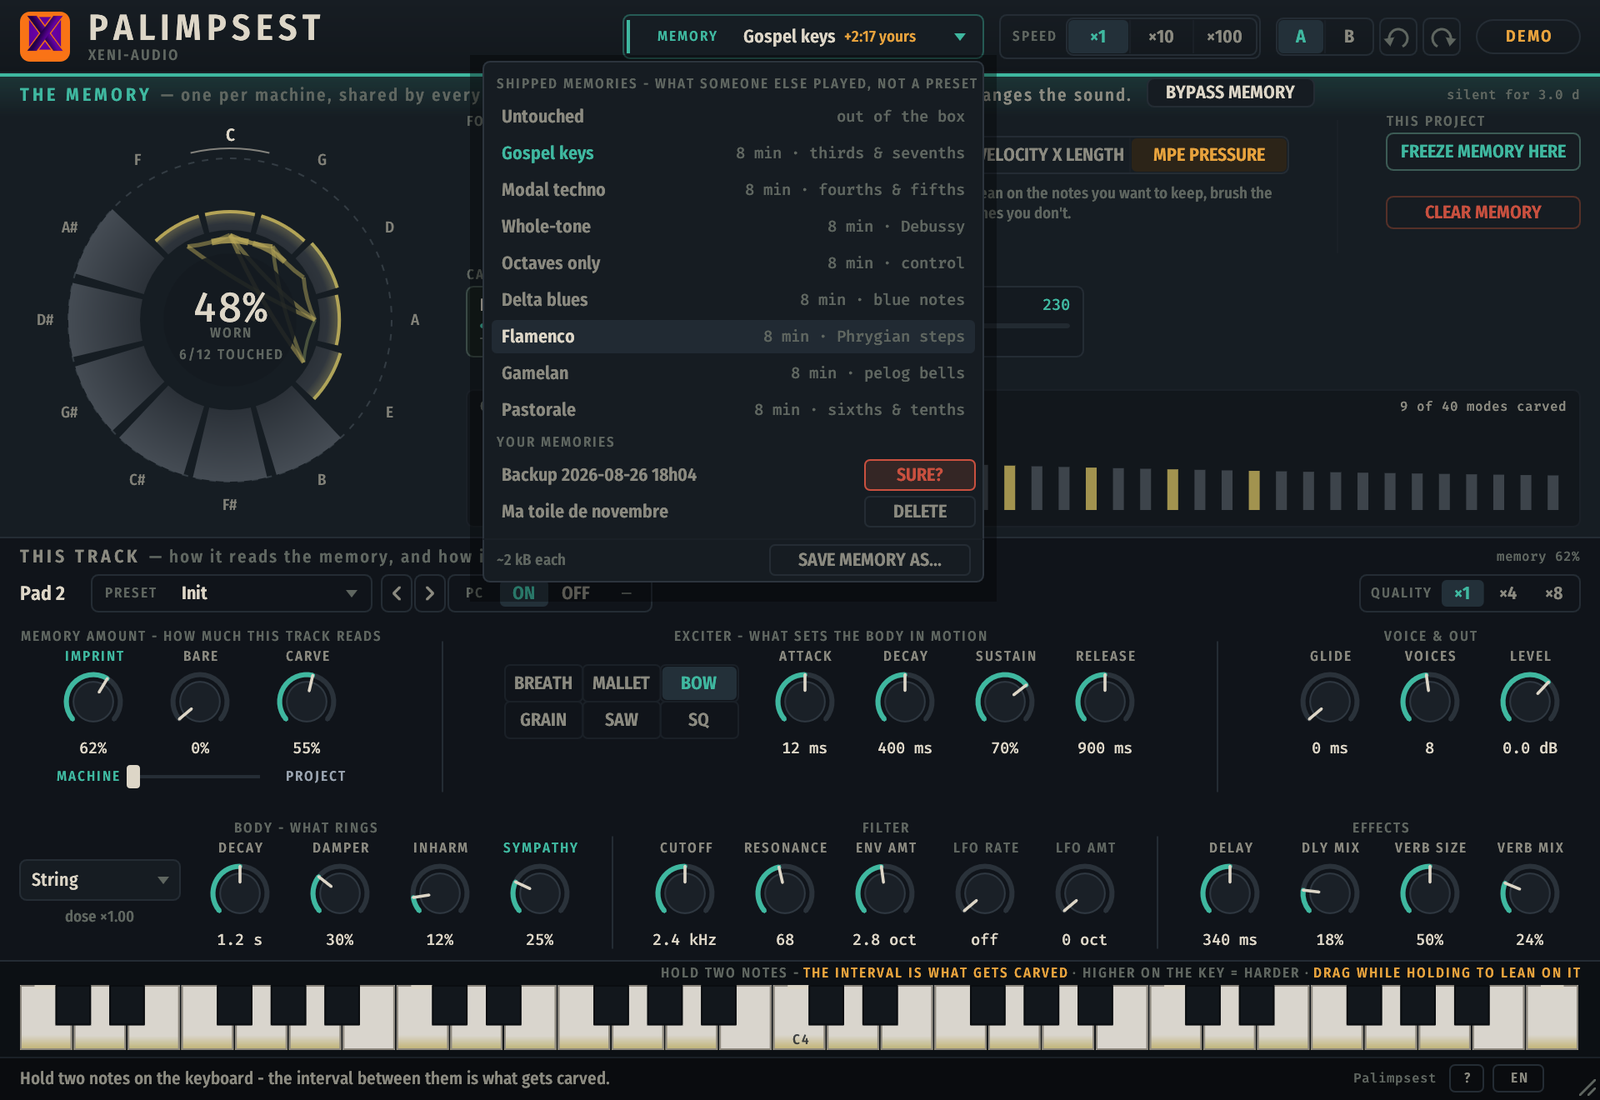Open the Memory dropdown showing Gospel keys
The image size is (1600, 1100).
point(803,37)
